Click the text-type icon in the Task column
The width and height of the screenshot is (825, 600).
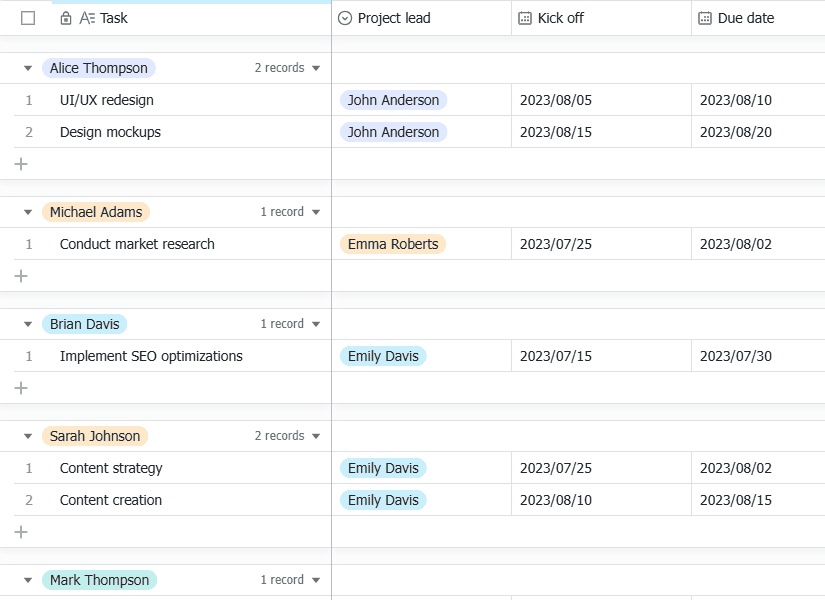point(87,18)
